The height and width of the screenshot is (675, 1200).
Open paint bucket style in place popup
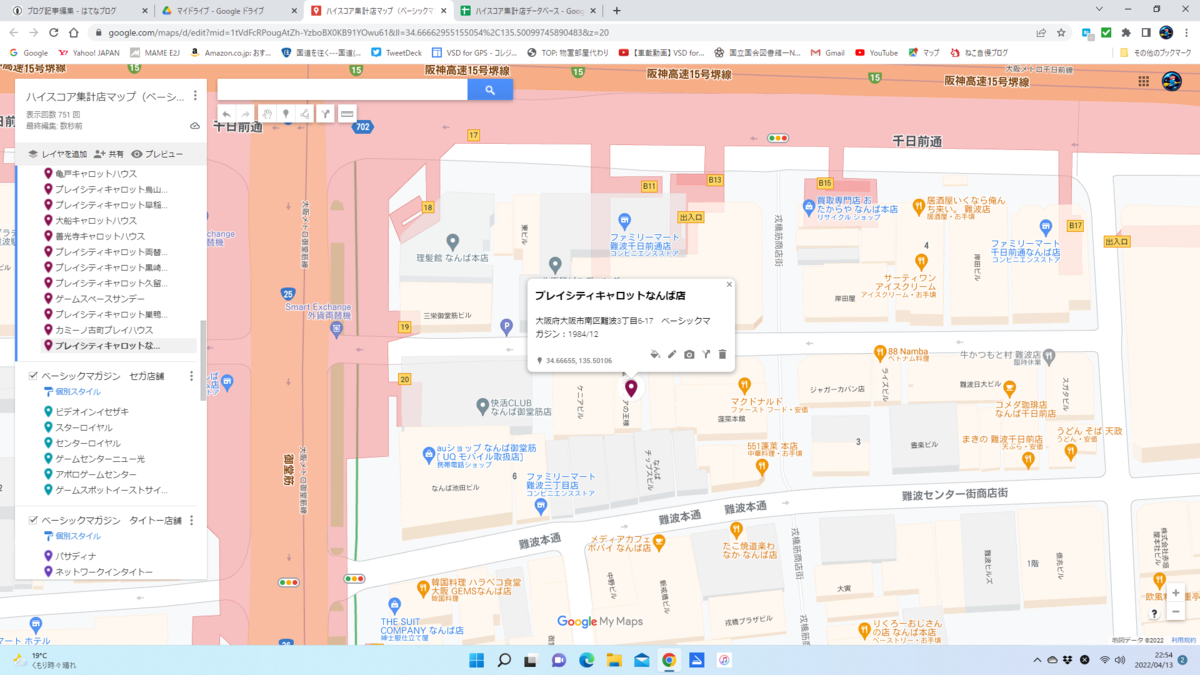[655, 354]
